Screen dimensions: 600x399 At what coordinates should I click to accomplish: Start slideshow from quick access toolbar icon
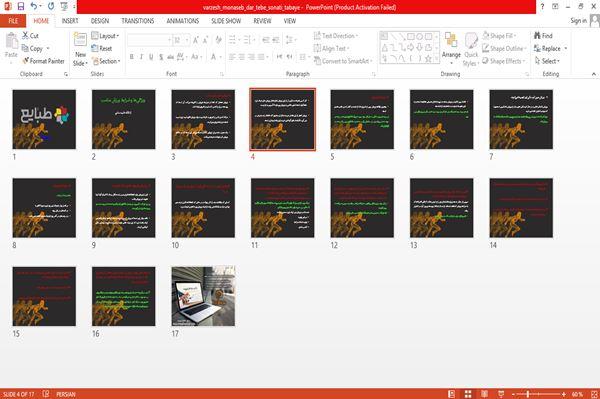(x=64, y=6)
